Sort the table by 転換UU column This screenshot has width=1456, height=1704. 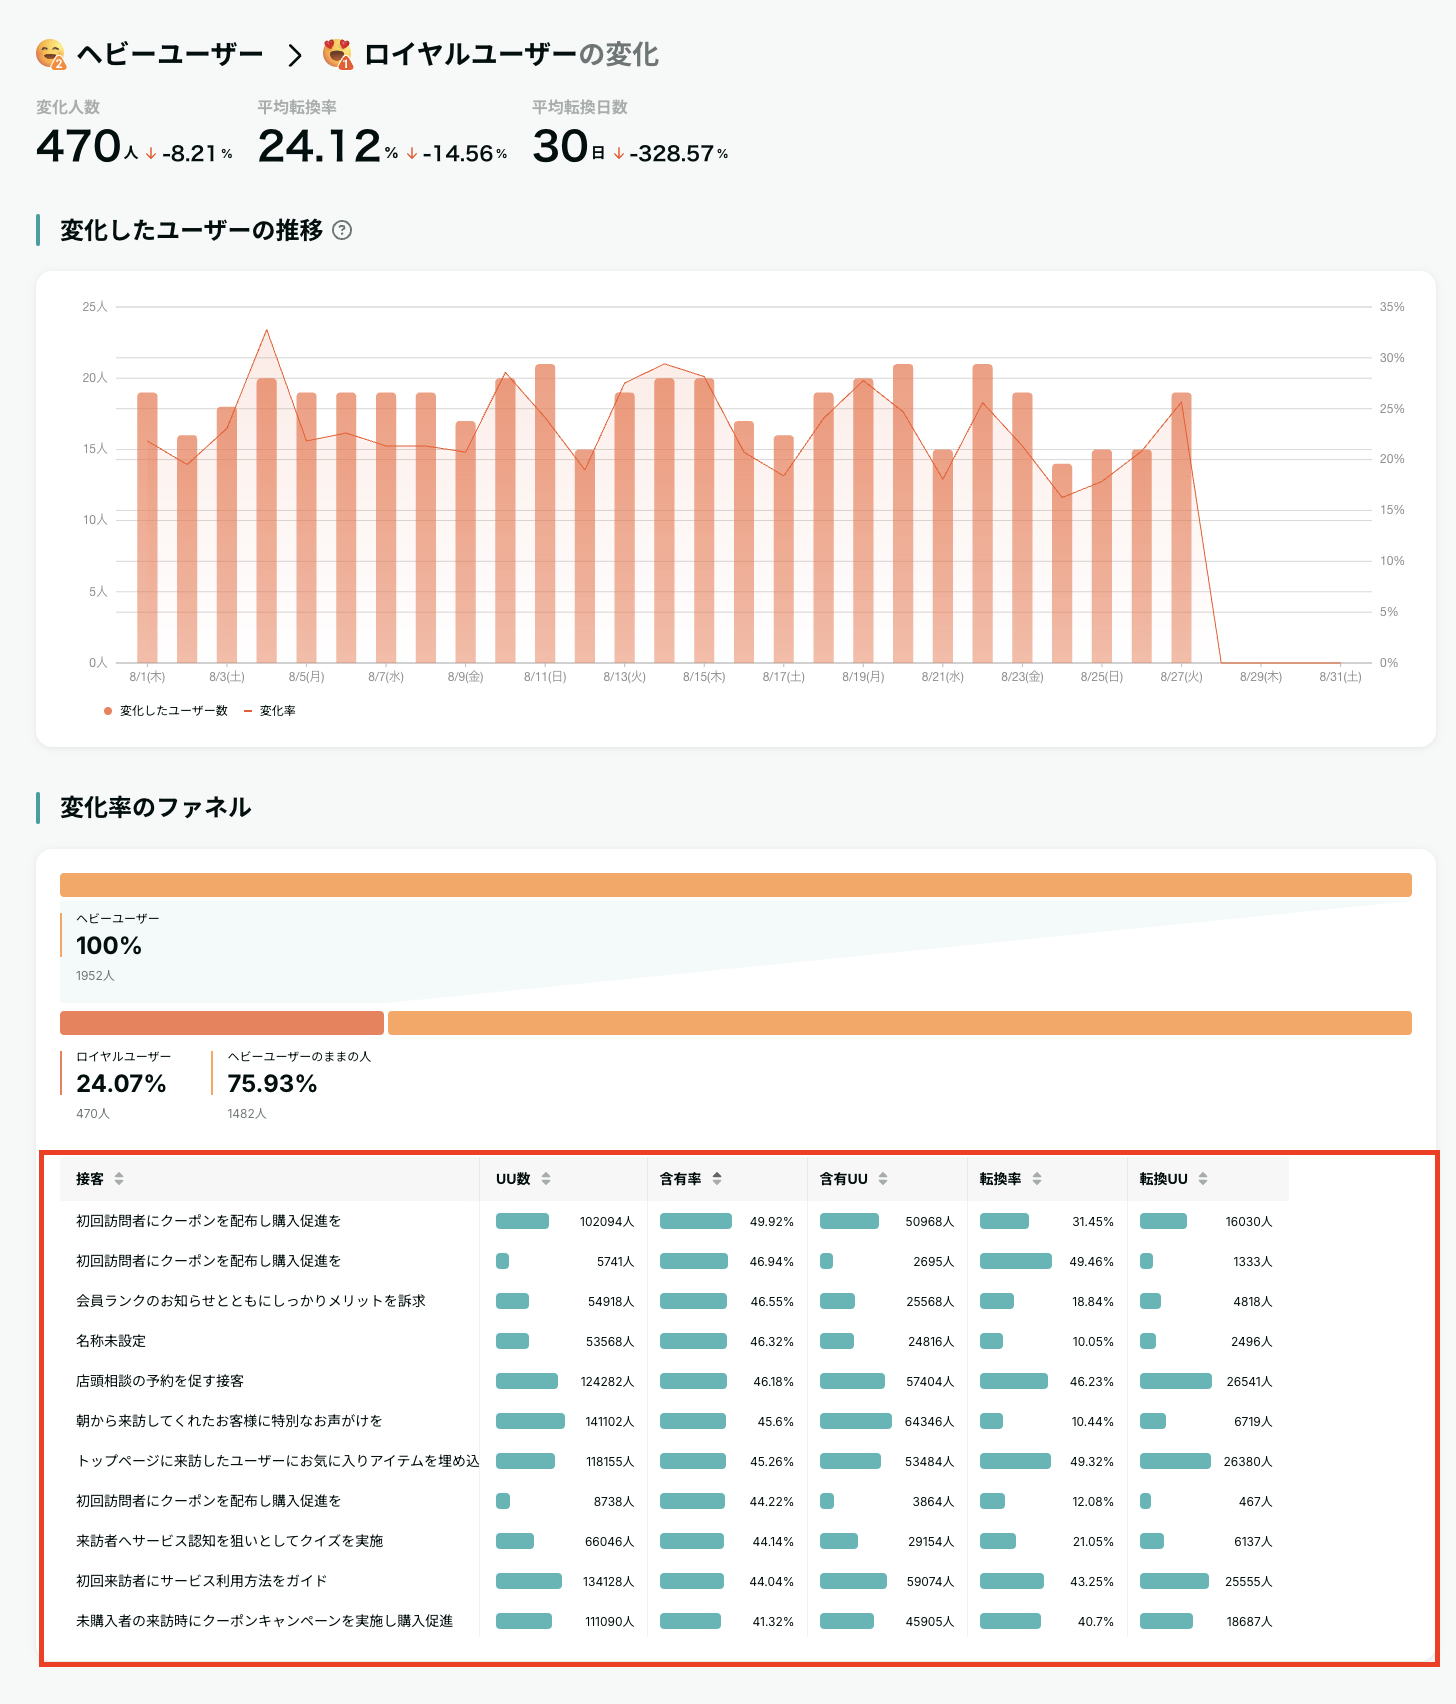1203,1179
